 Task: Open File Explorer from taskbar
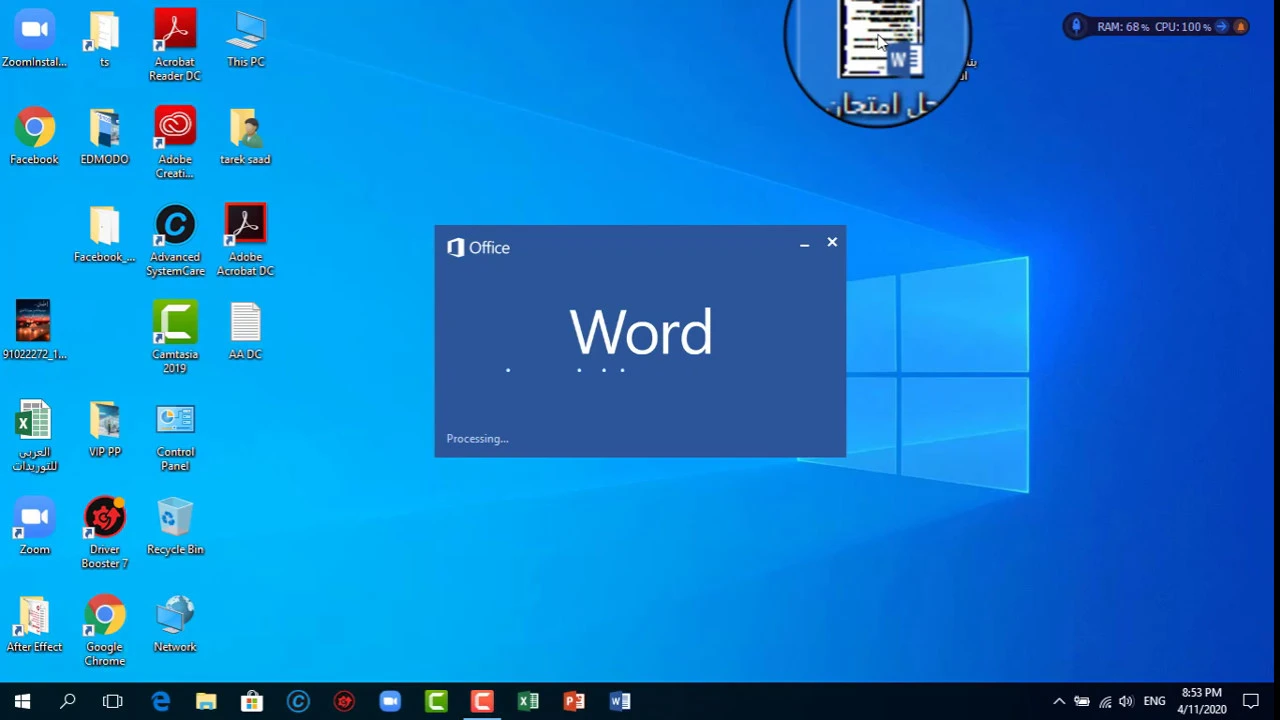tap(206, 701)
